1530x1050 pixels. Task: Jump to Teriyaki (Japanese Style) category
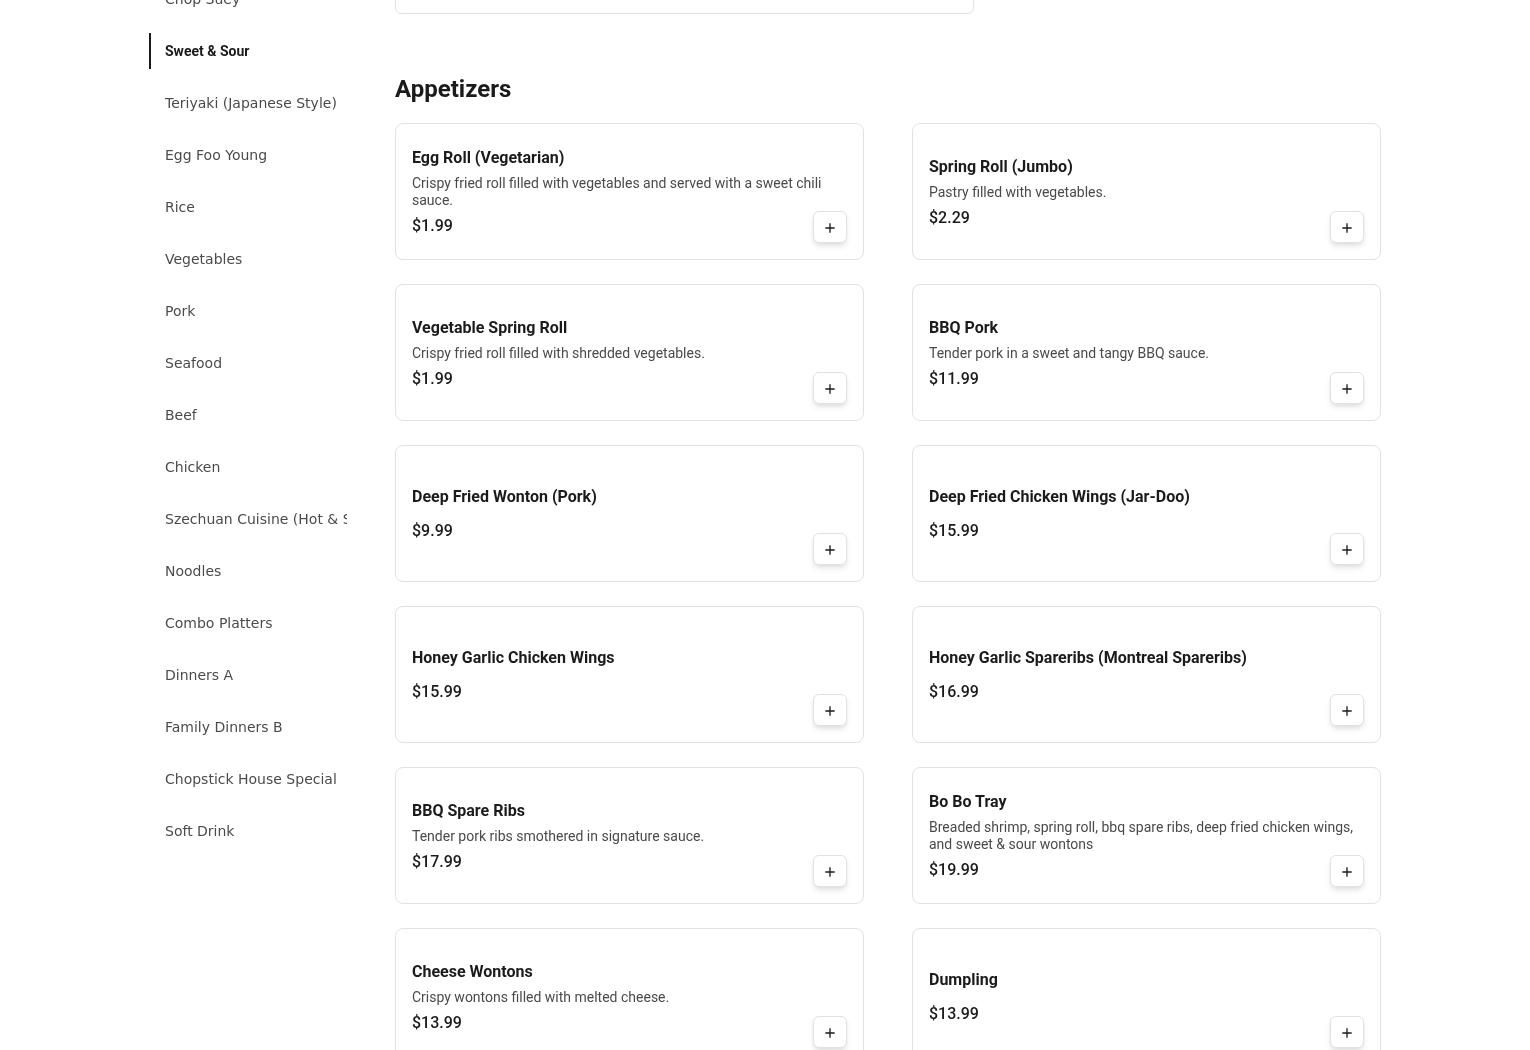click(250, 103)
